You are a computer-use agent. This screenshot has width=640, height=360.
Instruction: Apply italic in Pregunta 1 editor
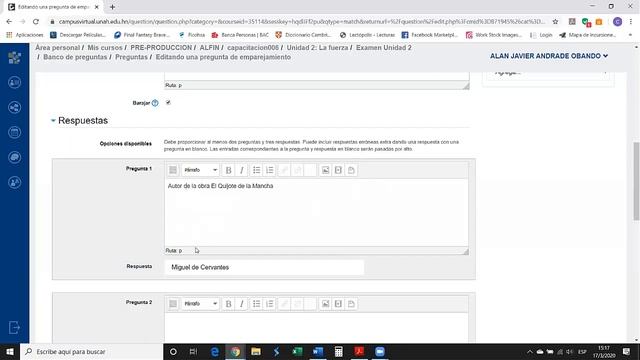pos(242,170)
